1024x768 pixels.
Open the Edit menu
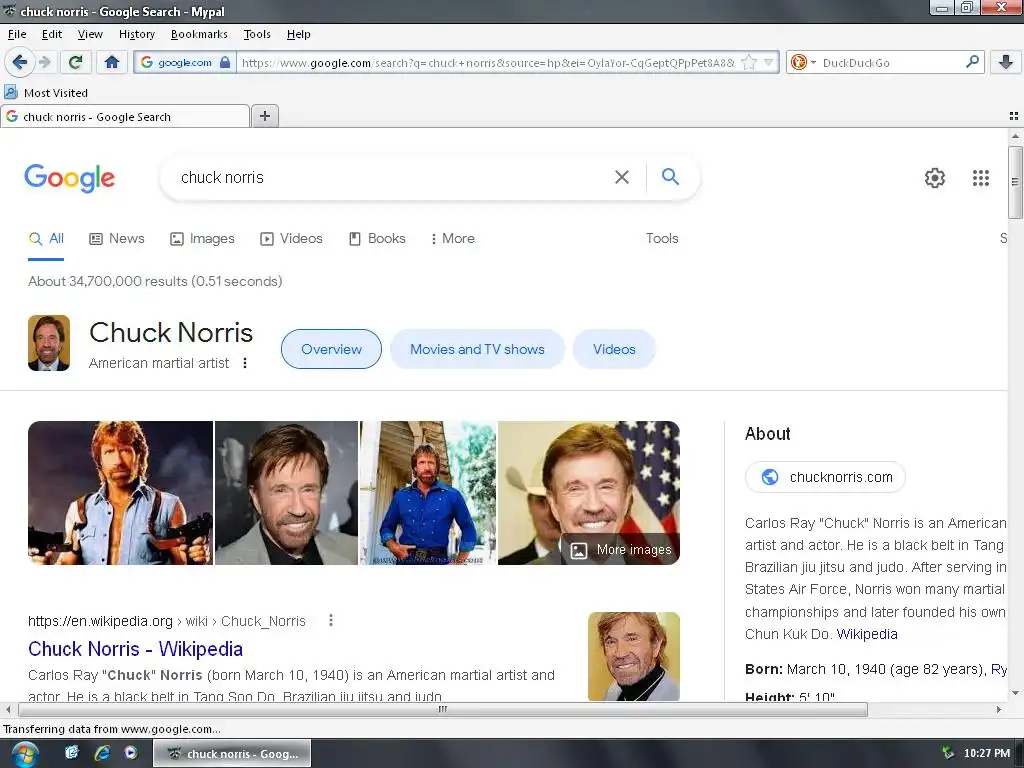tap(52, 34)
